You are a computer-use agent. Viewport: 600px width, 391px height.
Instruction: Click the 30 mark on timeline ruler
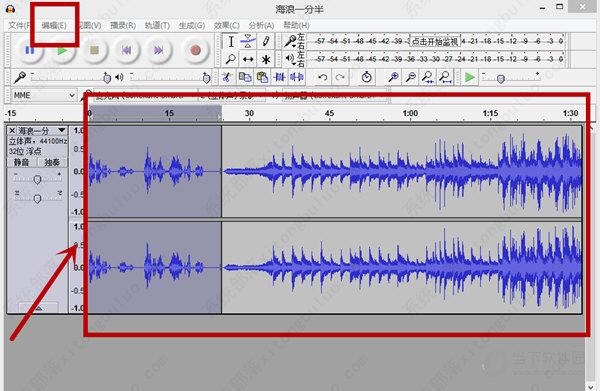click(249, 113)
